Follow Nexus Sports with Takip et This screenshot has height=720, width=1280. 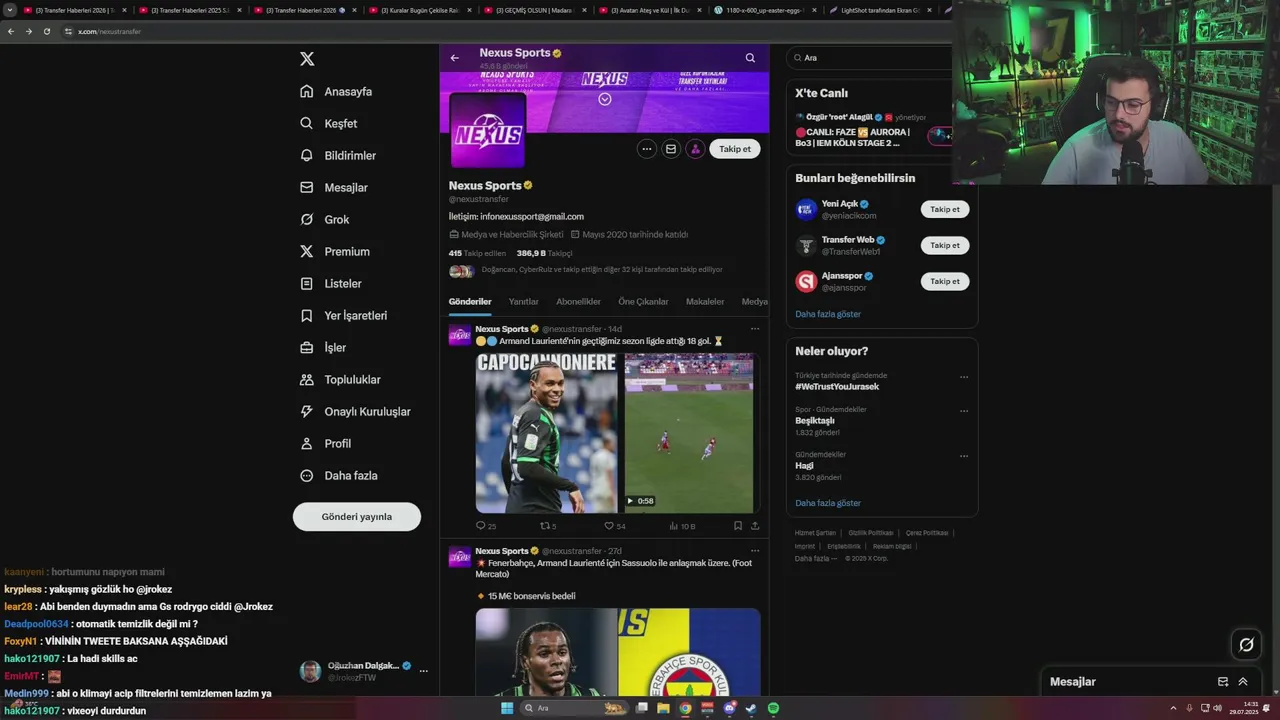[735, 149]
